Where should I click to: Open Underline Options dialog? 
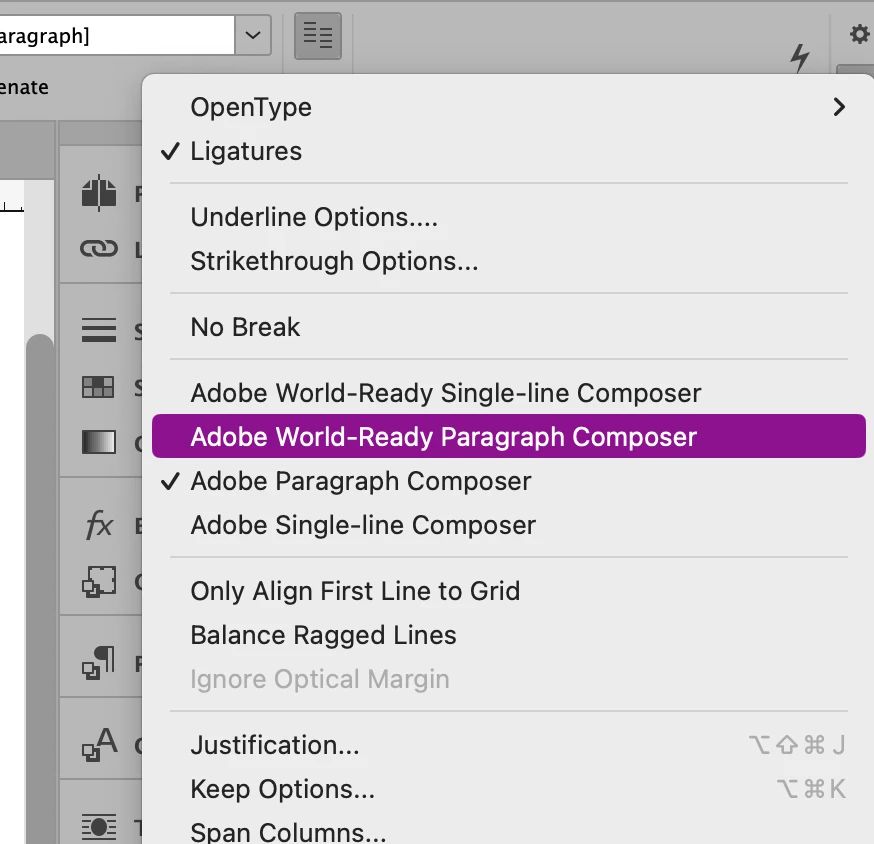pos(508,217)
